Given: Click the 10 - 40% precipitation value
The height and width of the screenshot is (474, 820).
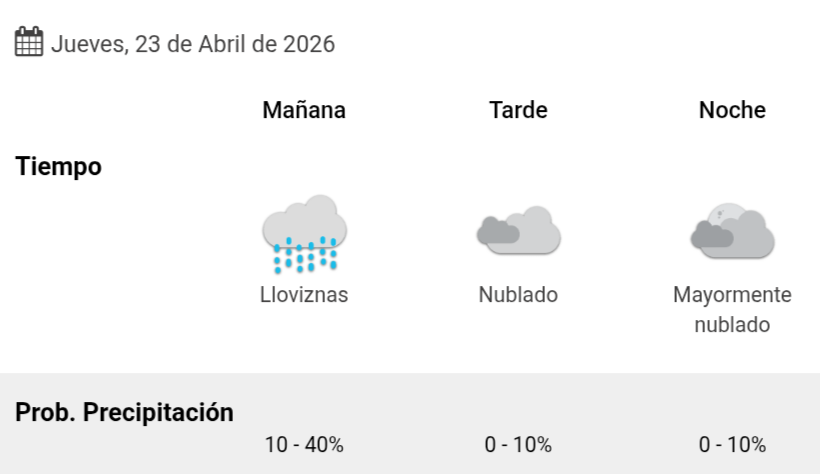Looking at the screenshot, I should 304,445.
